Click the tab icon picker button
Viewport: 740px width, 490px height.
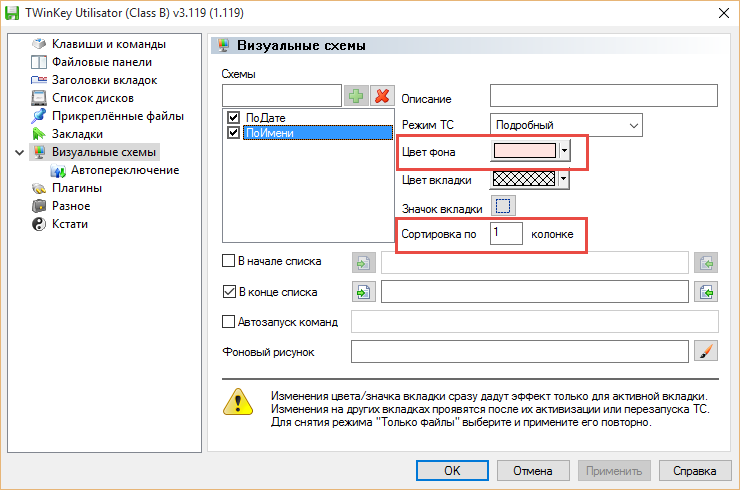(503, 206)
